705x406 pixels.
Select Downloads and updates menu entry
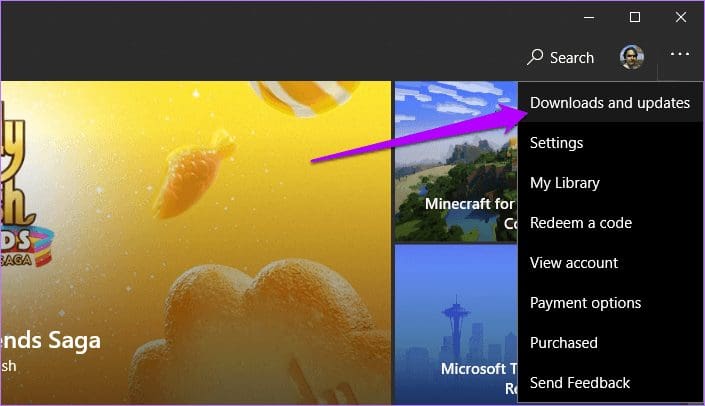coord(610,103)
